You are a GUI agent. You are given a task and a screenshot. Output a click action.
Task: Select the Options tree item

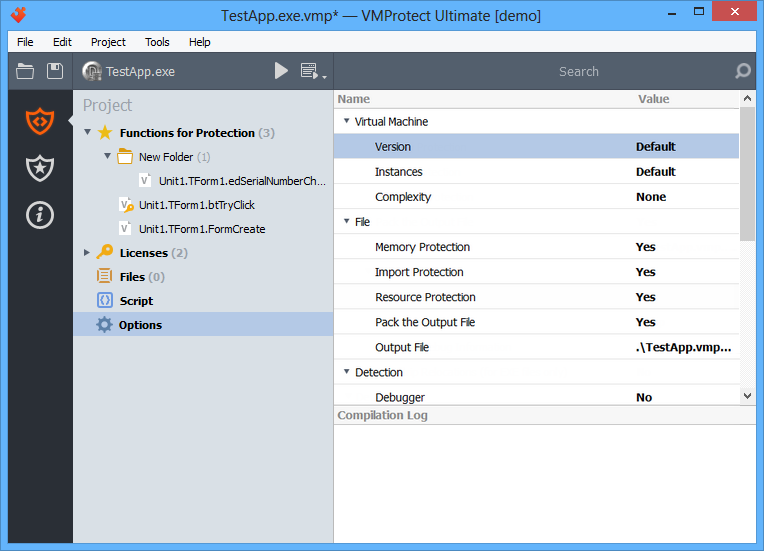(203, 324)
